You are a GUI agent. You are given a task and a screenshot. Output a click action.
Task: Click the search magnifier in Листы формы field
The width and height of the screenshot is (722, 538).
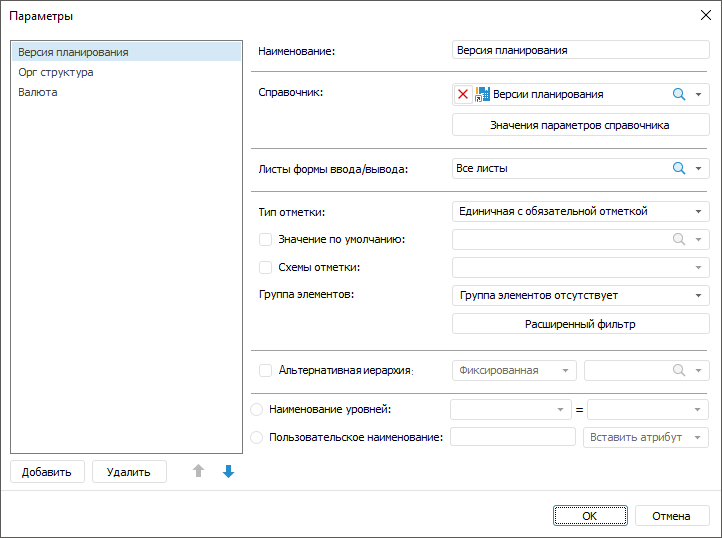coord(679,169)
